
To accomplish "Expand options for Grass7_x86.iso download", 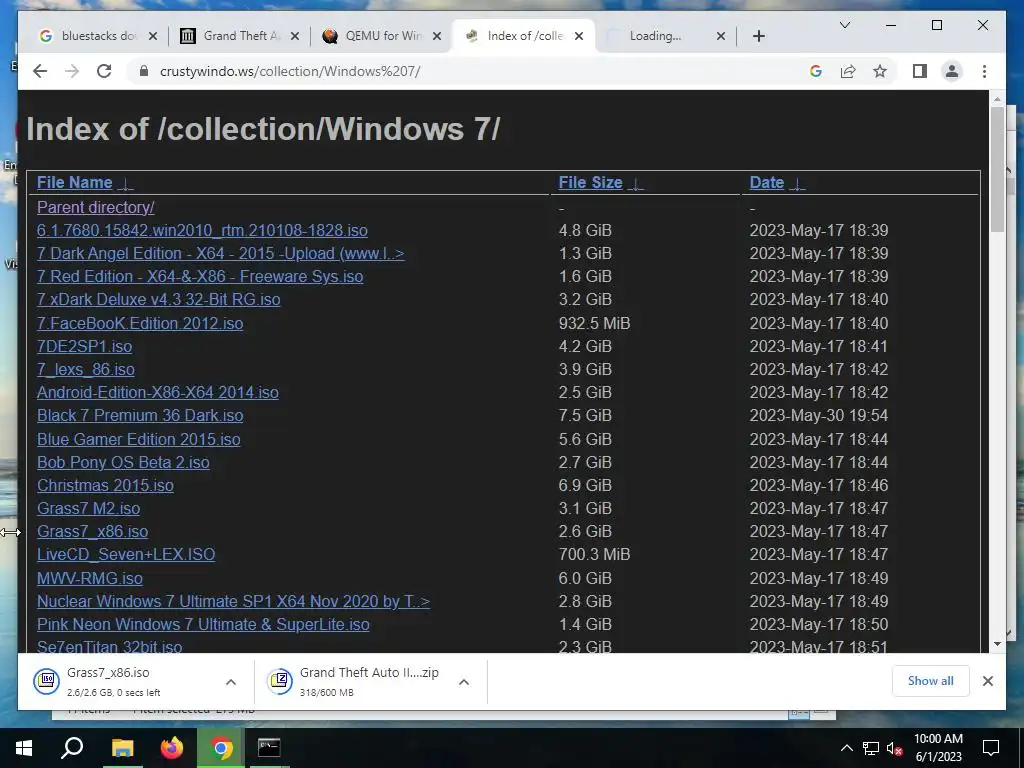I will tap(231, 681).
